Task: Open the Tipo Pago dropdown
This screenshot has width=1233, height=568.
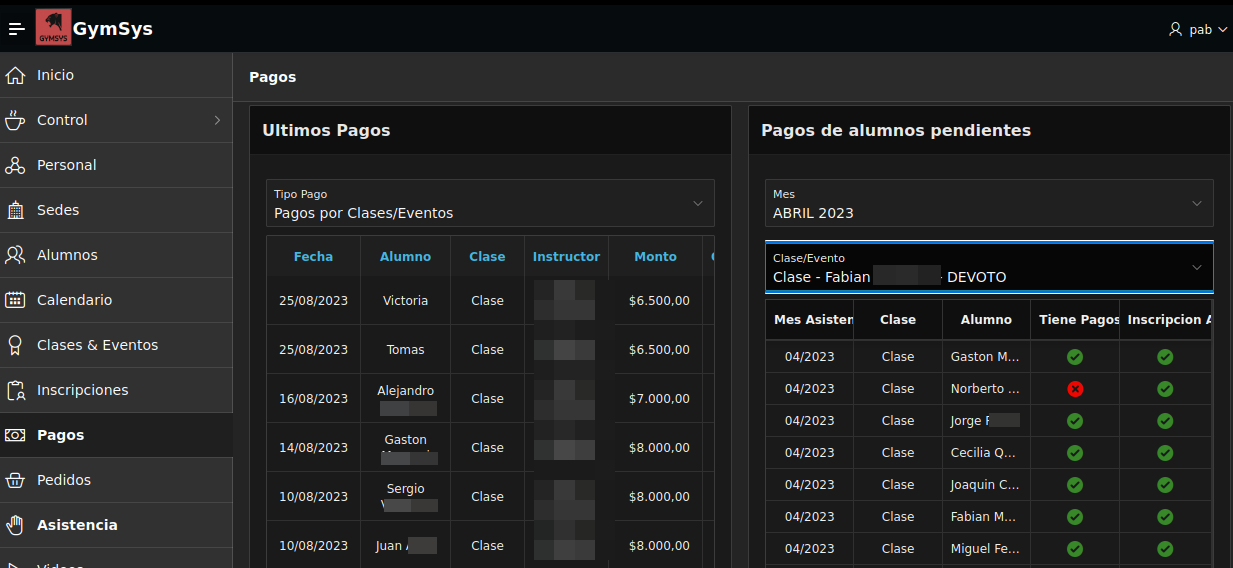Action: (490, 204)
